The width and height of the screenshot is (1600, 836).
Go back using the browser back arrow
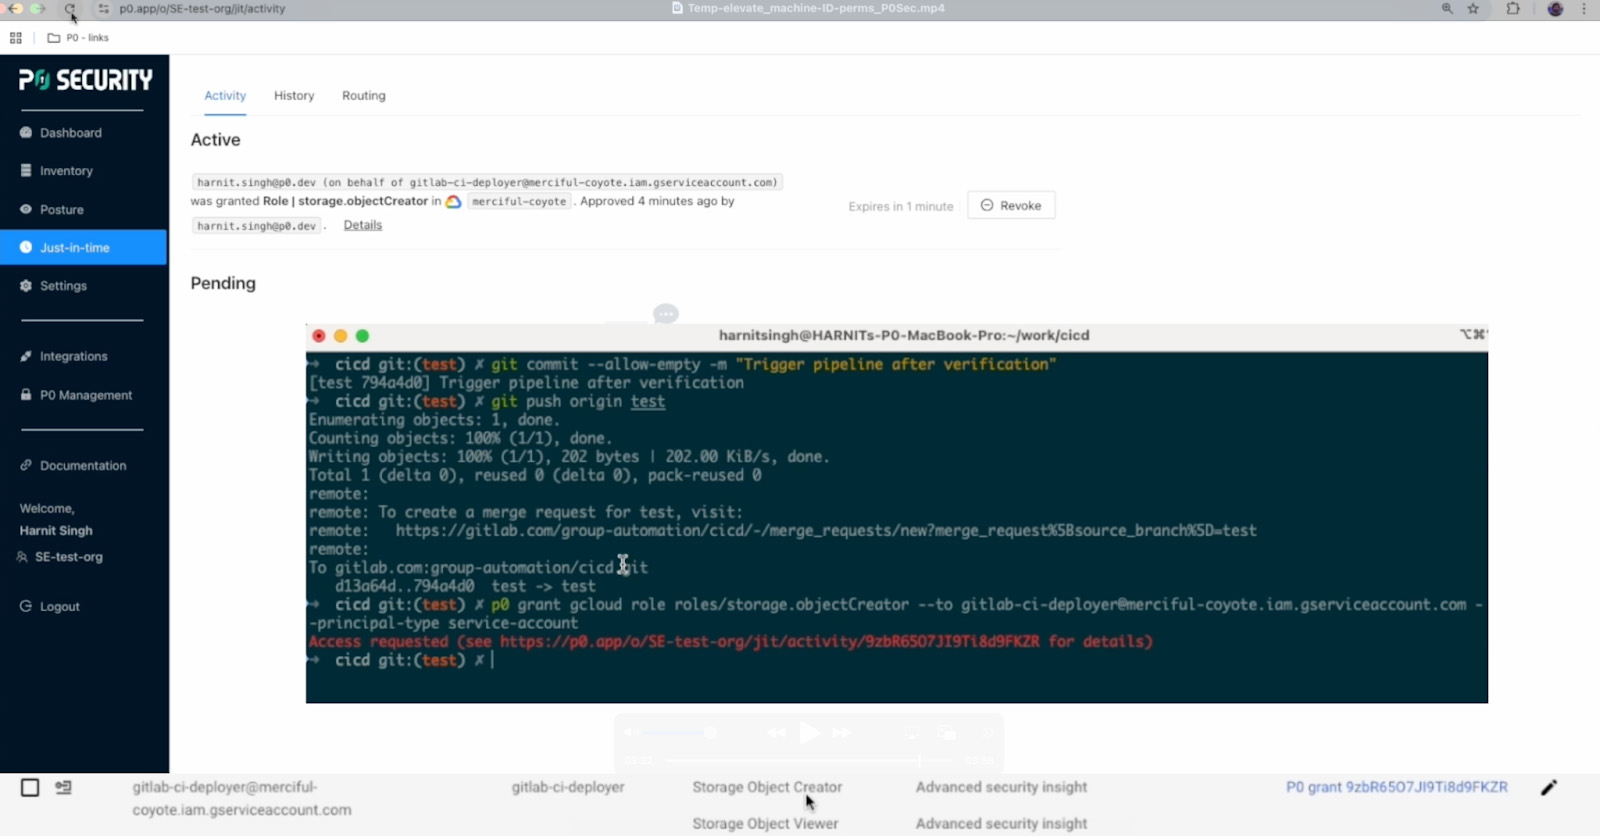click(x=14, y=8)
